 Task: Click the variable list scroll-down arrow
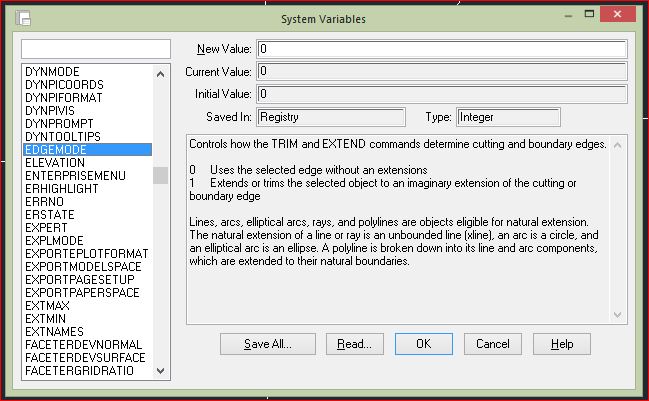161,371
